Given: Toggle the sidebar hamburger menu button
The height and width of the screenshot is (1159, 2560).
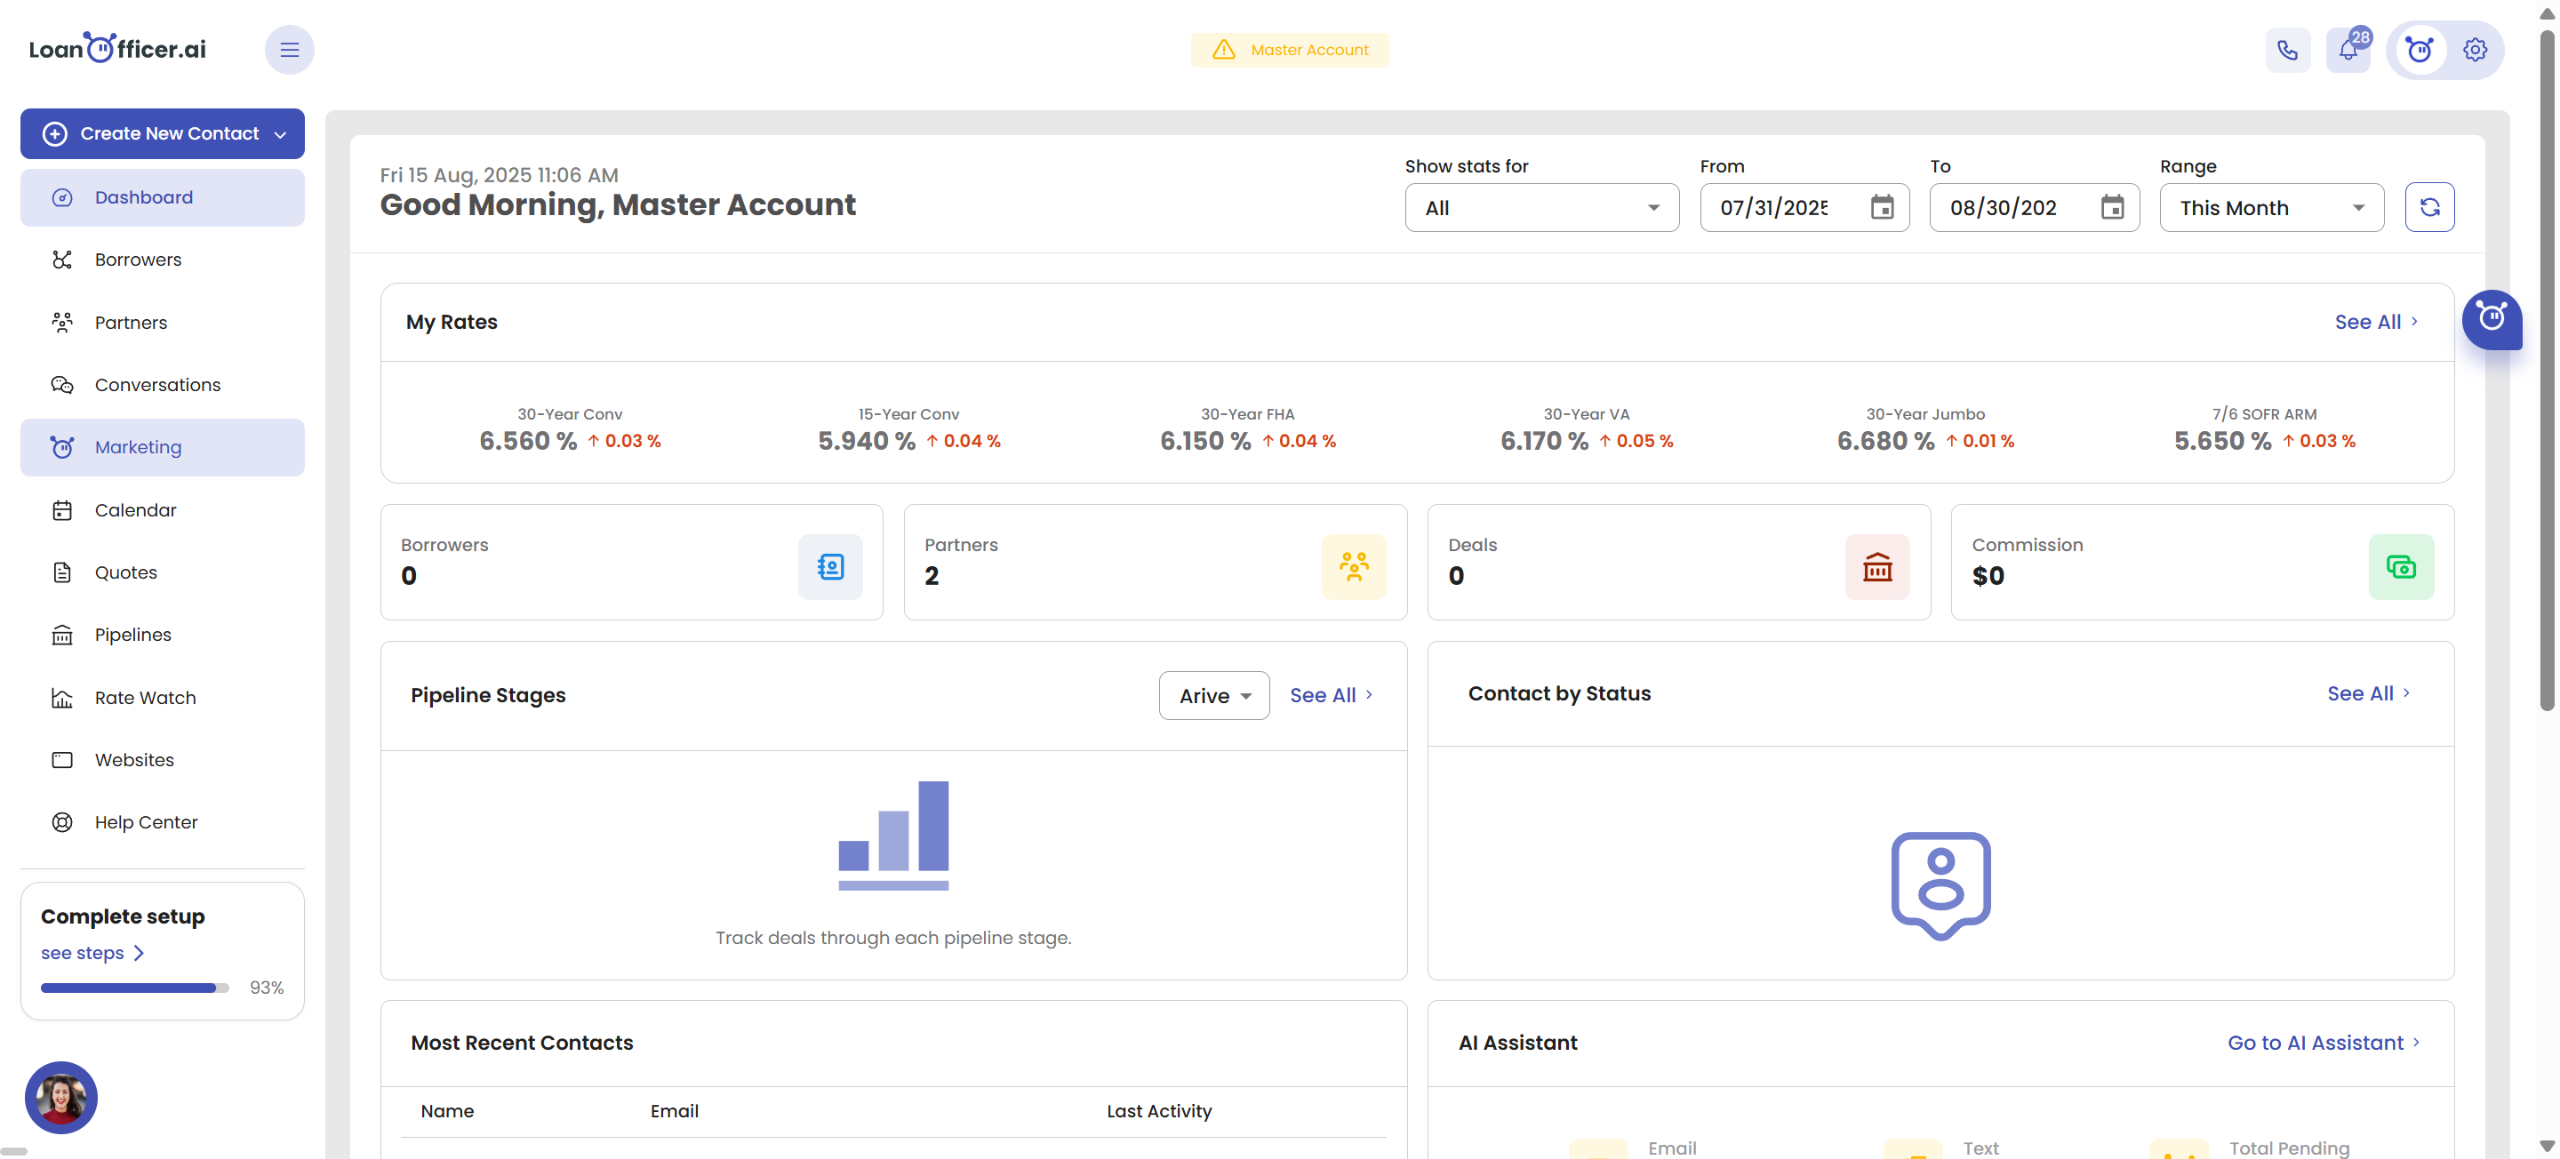Looking at the screenshot, I should click(x=289, y=50).
